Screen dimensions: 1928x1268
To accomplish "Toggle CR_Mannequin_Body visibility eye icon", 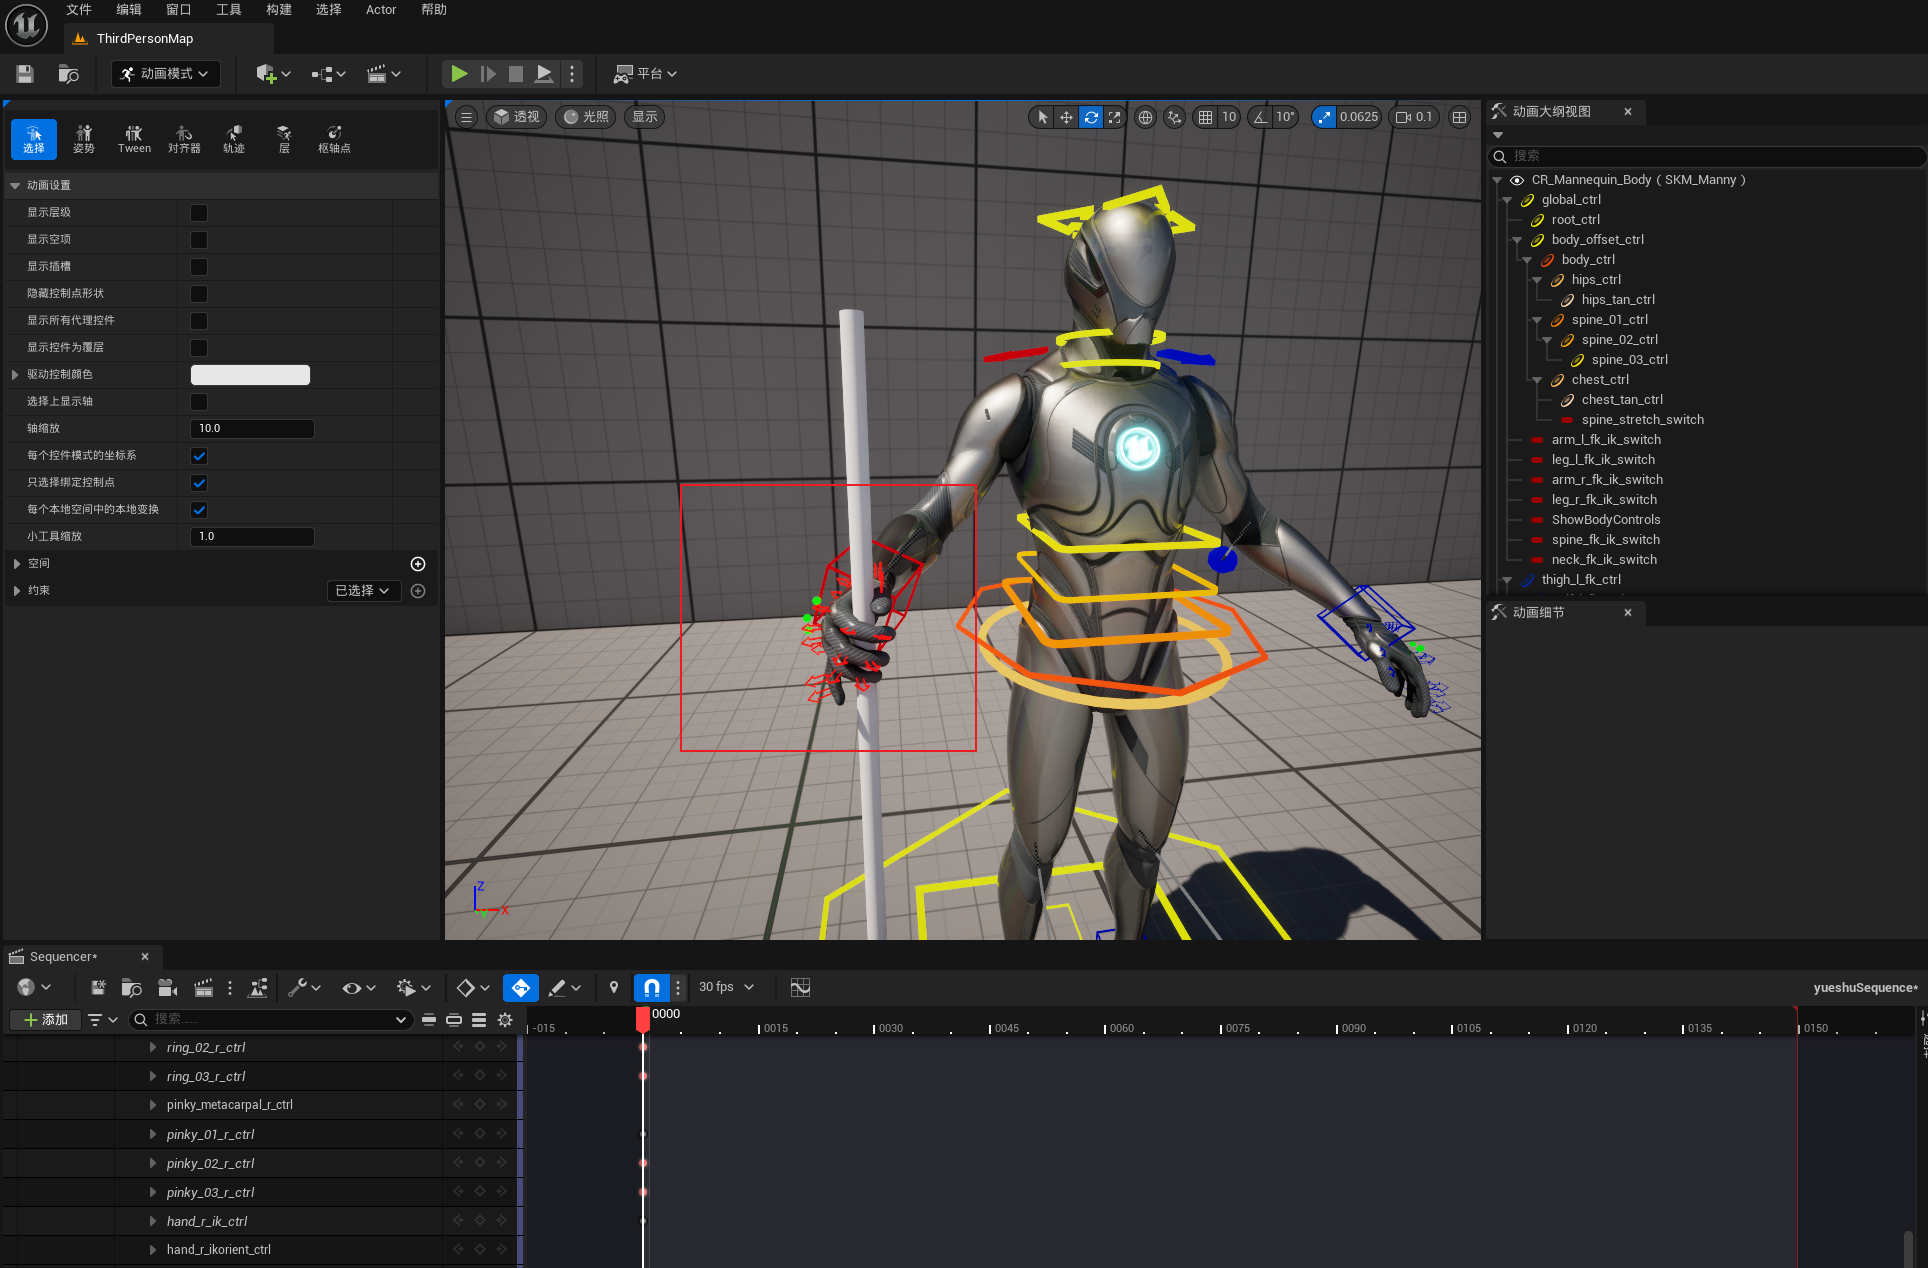I will click(1517, 180).
